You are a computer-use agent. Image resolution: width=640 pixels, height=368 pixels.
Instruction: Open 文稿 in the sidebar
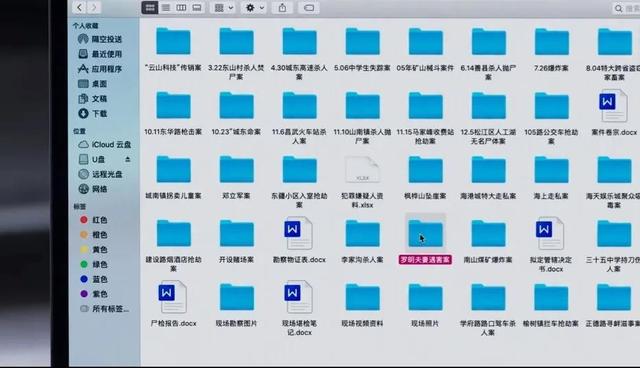pos(93,99)
